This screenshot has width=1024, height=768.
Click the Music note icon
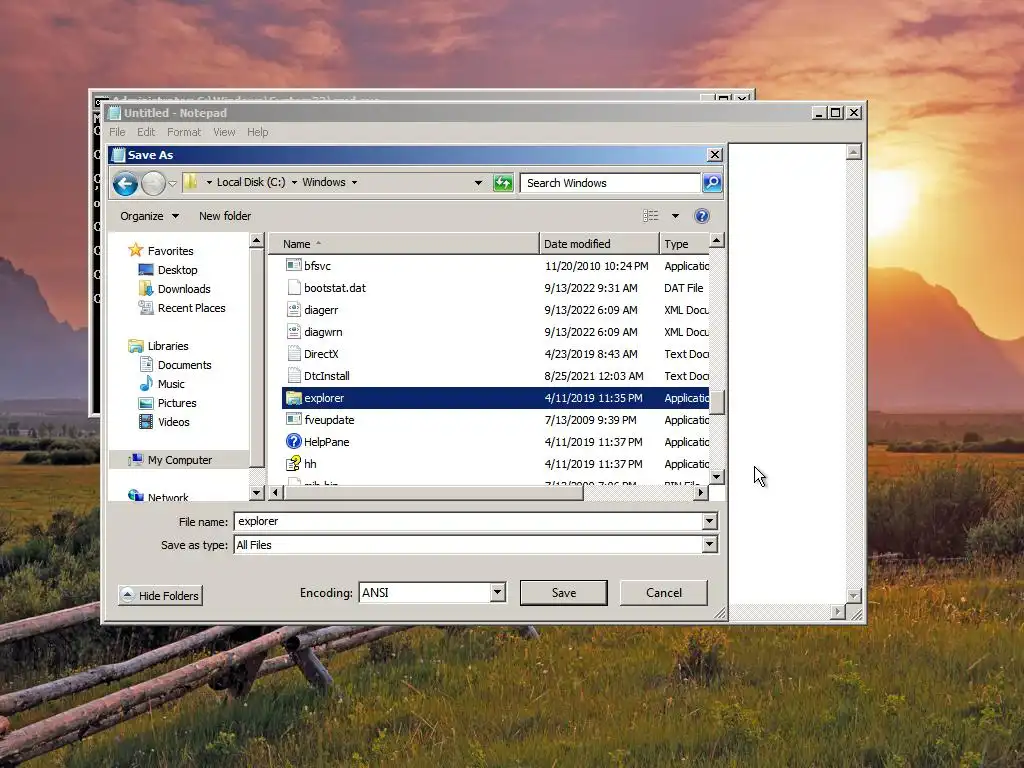[146, 383]
